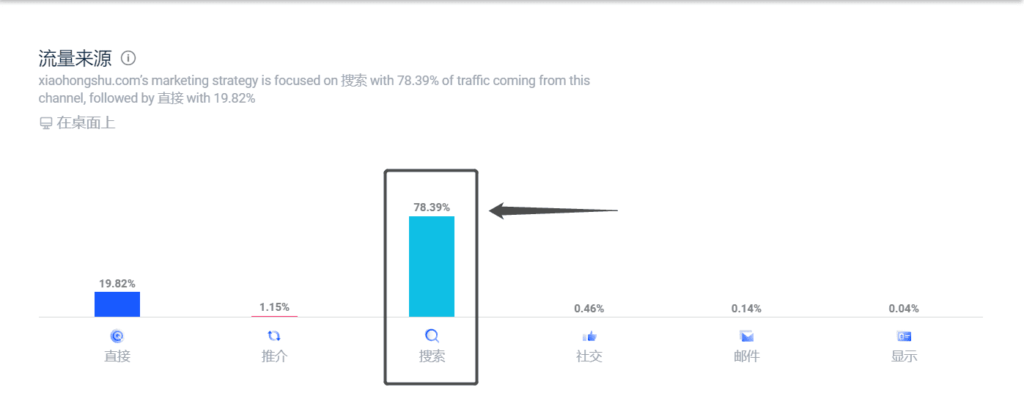Click the 流量来源 heading
This screenshot has height=393, width=1024.
tap(75, 58)
